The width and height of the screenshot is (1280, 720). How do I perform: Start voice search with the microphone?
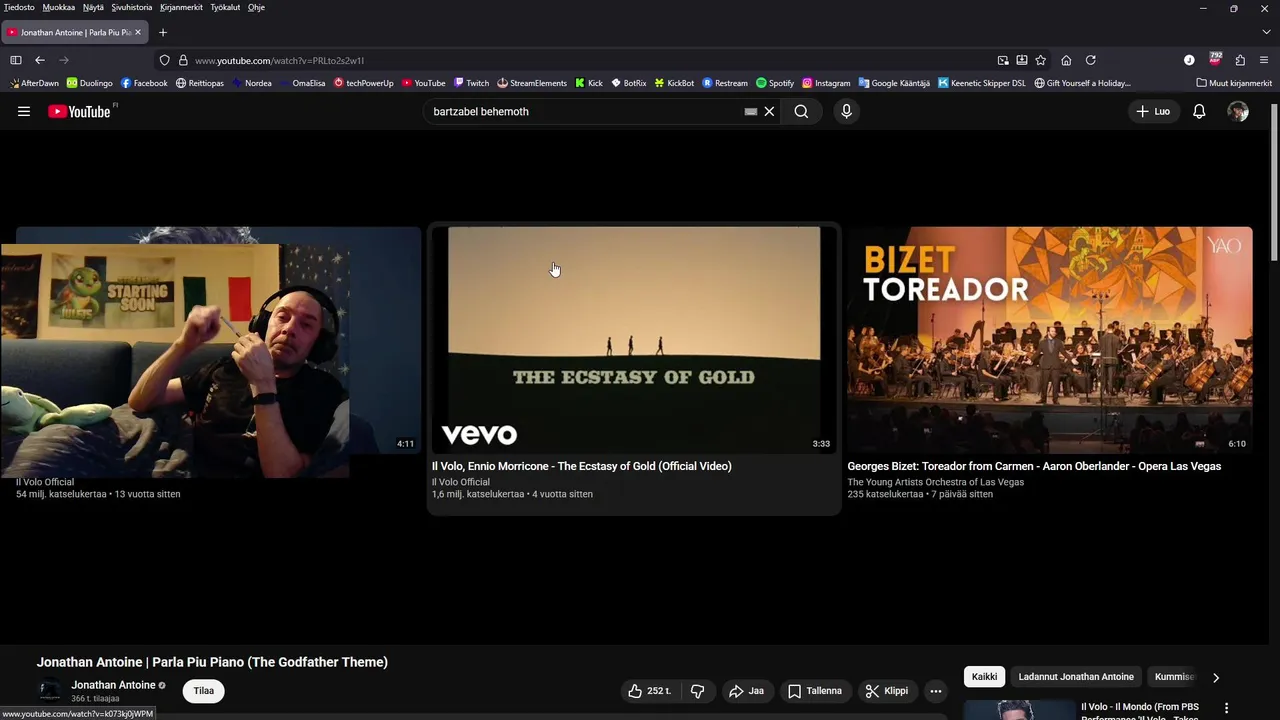846,112
